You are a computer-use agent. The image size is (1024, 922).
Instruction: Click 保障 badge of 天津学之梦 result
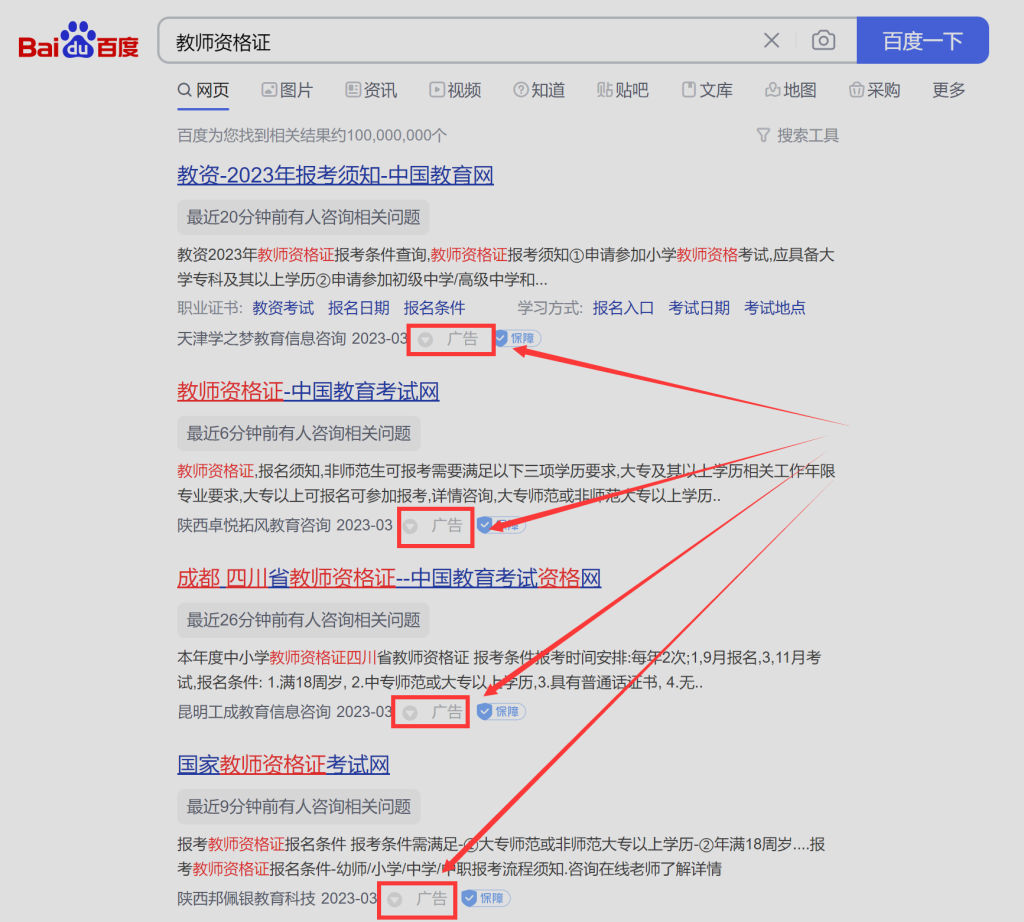coord(518,338)
